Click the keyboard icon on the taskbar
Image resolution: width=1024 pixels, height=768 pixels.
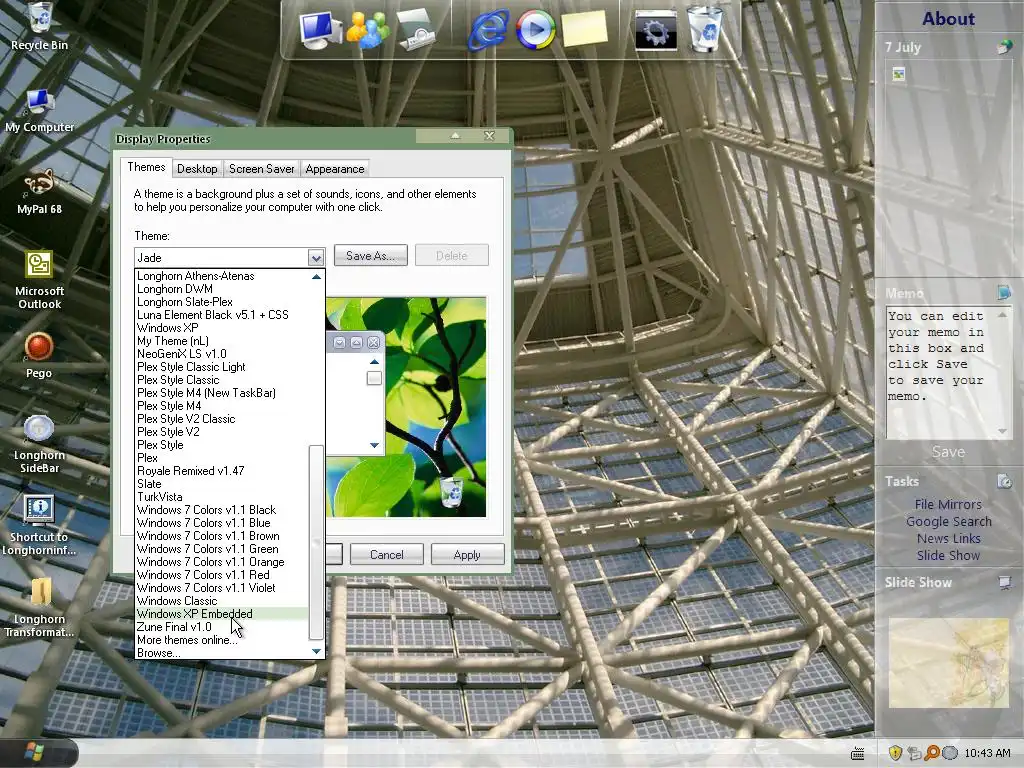click(858, 754)
